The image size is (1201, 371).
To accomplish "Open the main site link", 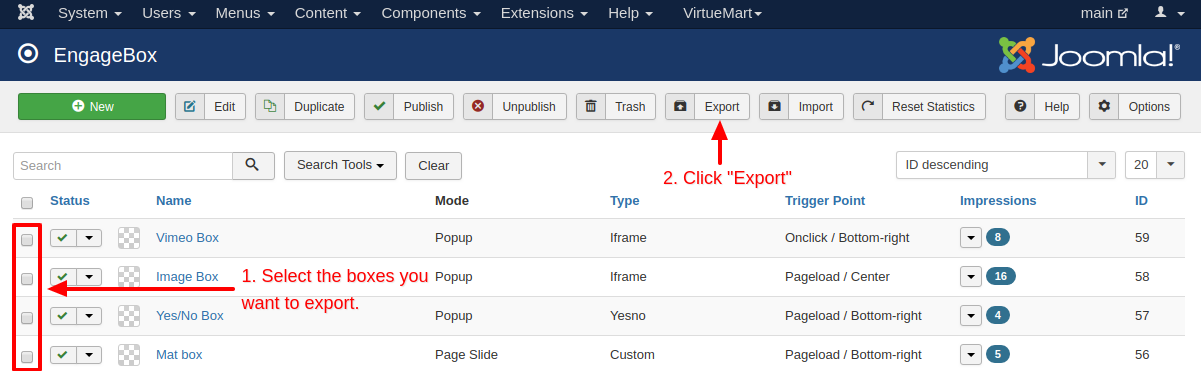I will (1104, 13).
